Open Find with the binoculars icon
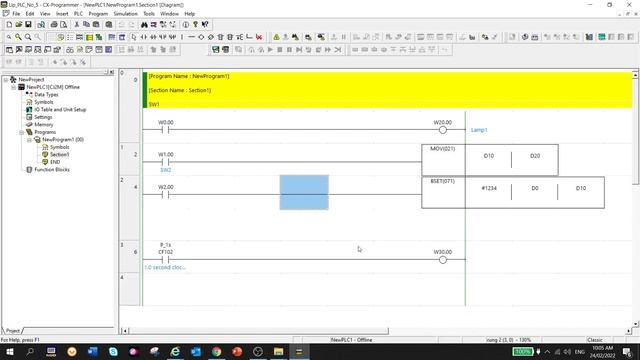The image size is (640, 360). coord(144,24)
